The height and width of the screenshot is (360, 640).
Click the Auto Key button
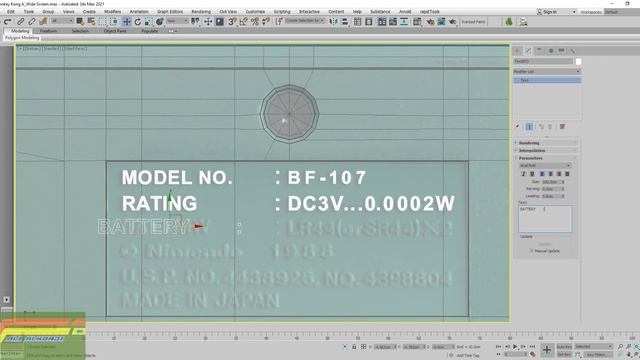[564, 347]
